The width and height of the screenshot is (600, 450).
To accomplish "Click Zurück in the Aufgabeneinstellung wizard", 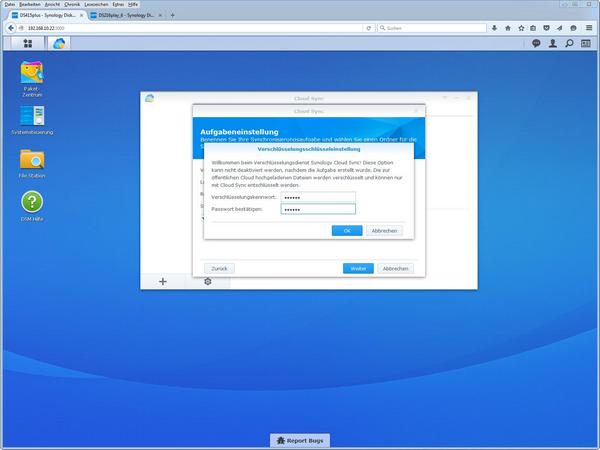I will (219, 269).
